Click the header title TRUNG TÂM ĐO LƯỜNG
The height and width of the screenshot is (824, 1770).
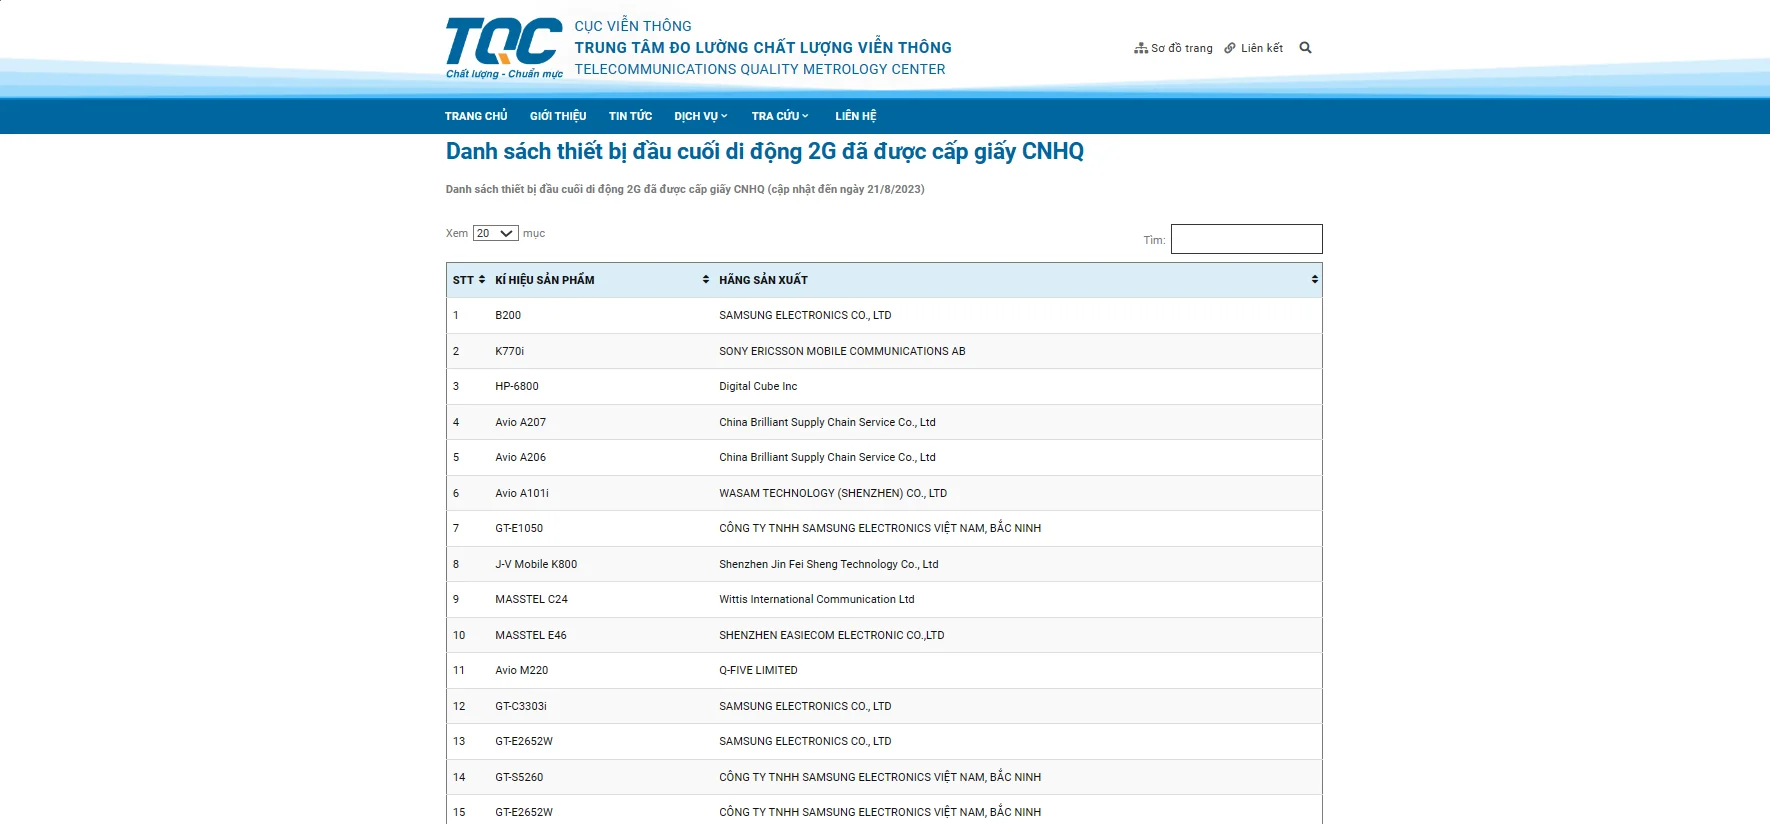coord(763,47)
